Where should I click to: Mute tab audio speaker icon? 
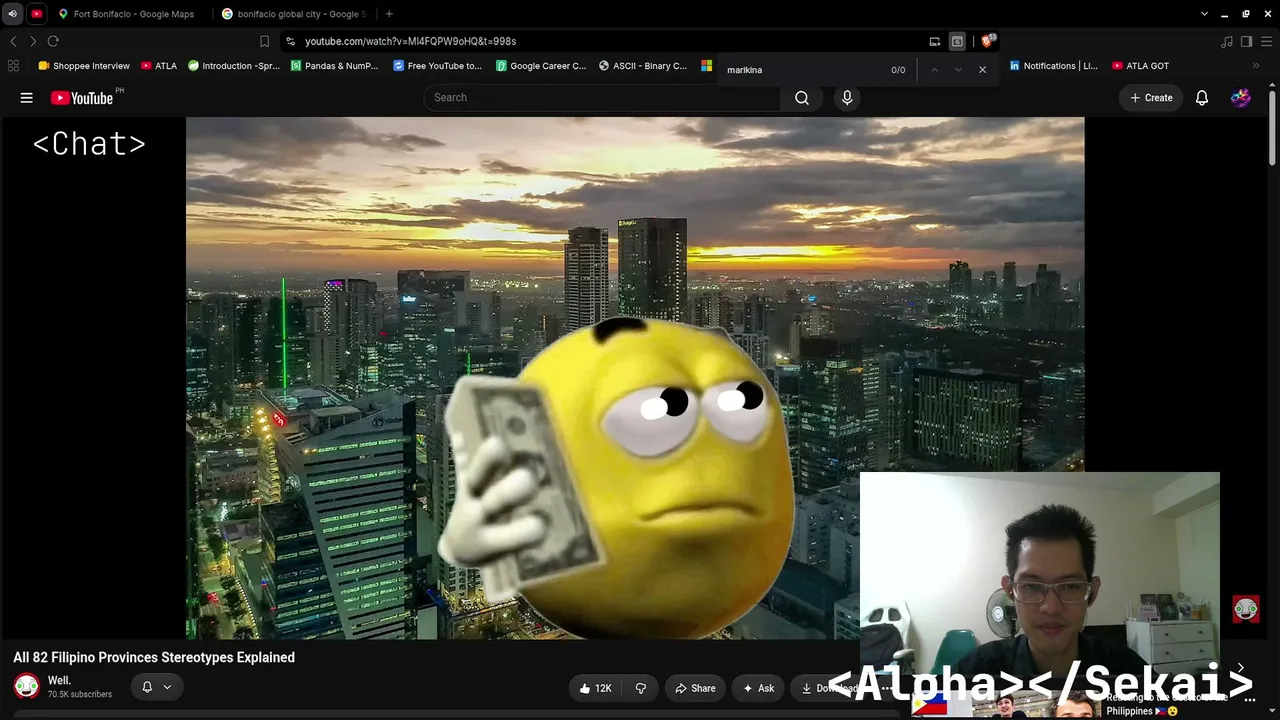[x=12, y=14]
